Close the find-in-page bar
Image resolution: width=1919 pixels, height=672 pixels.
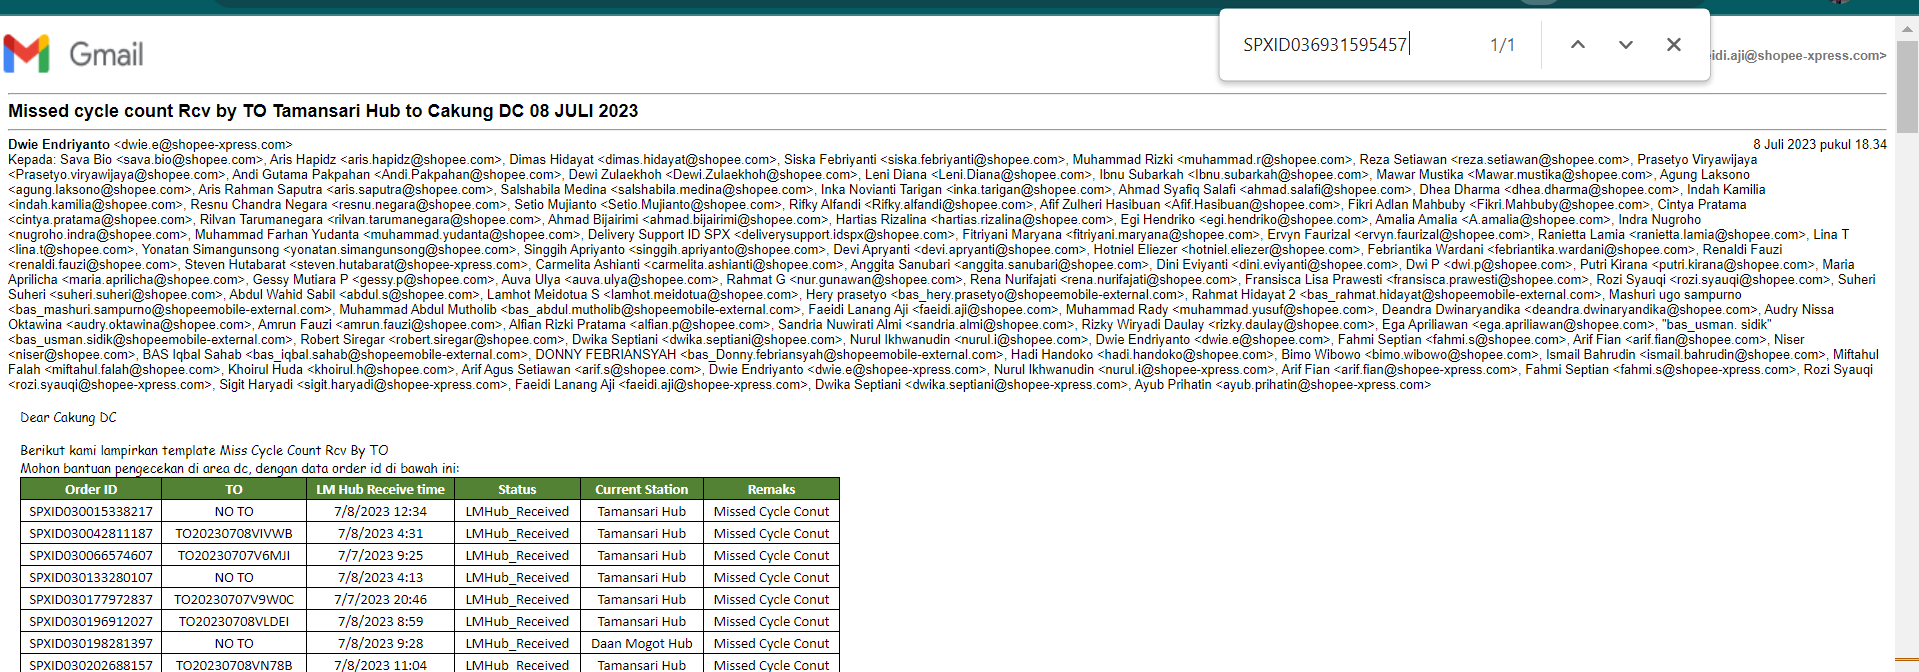pyautogui.click(x=1674, y=45)
